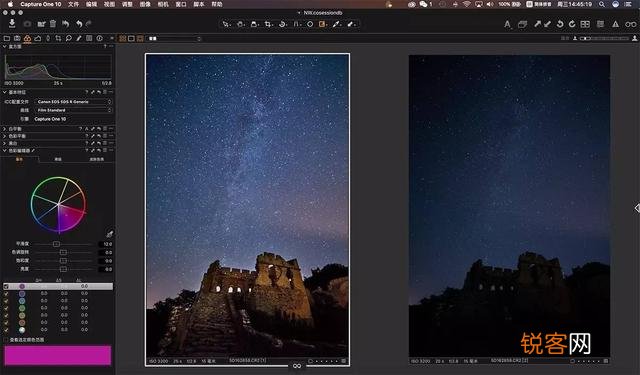Choose the Pan hand cursor tool
The width and height of the screenshot is (640, 375).
240,24
